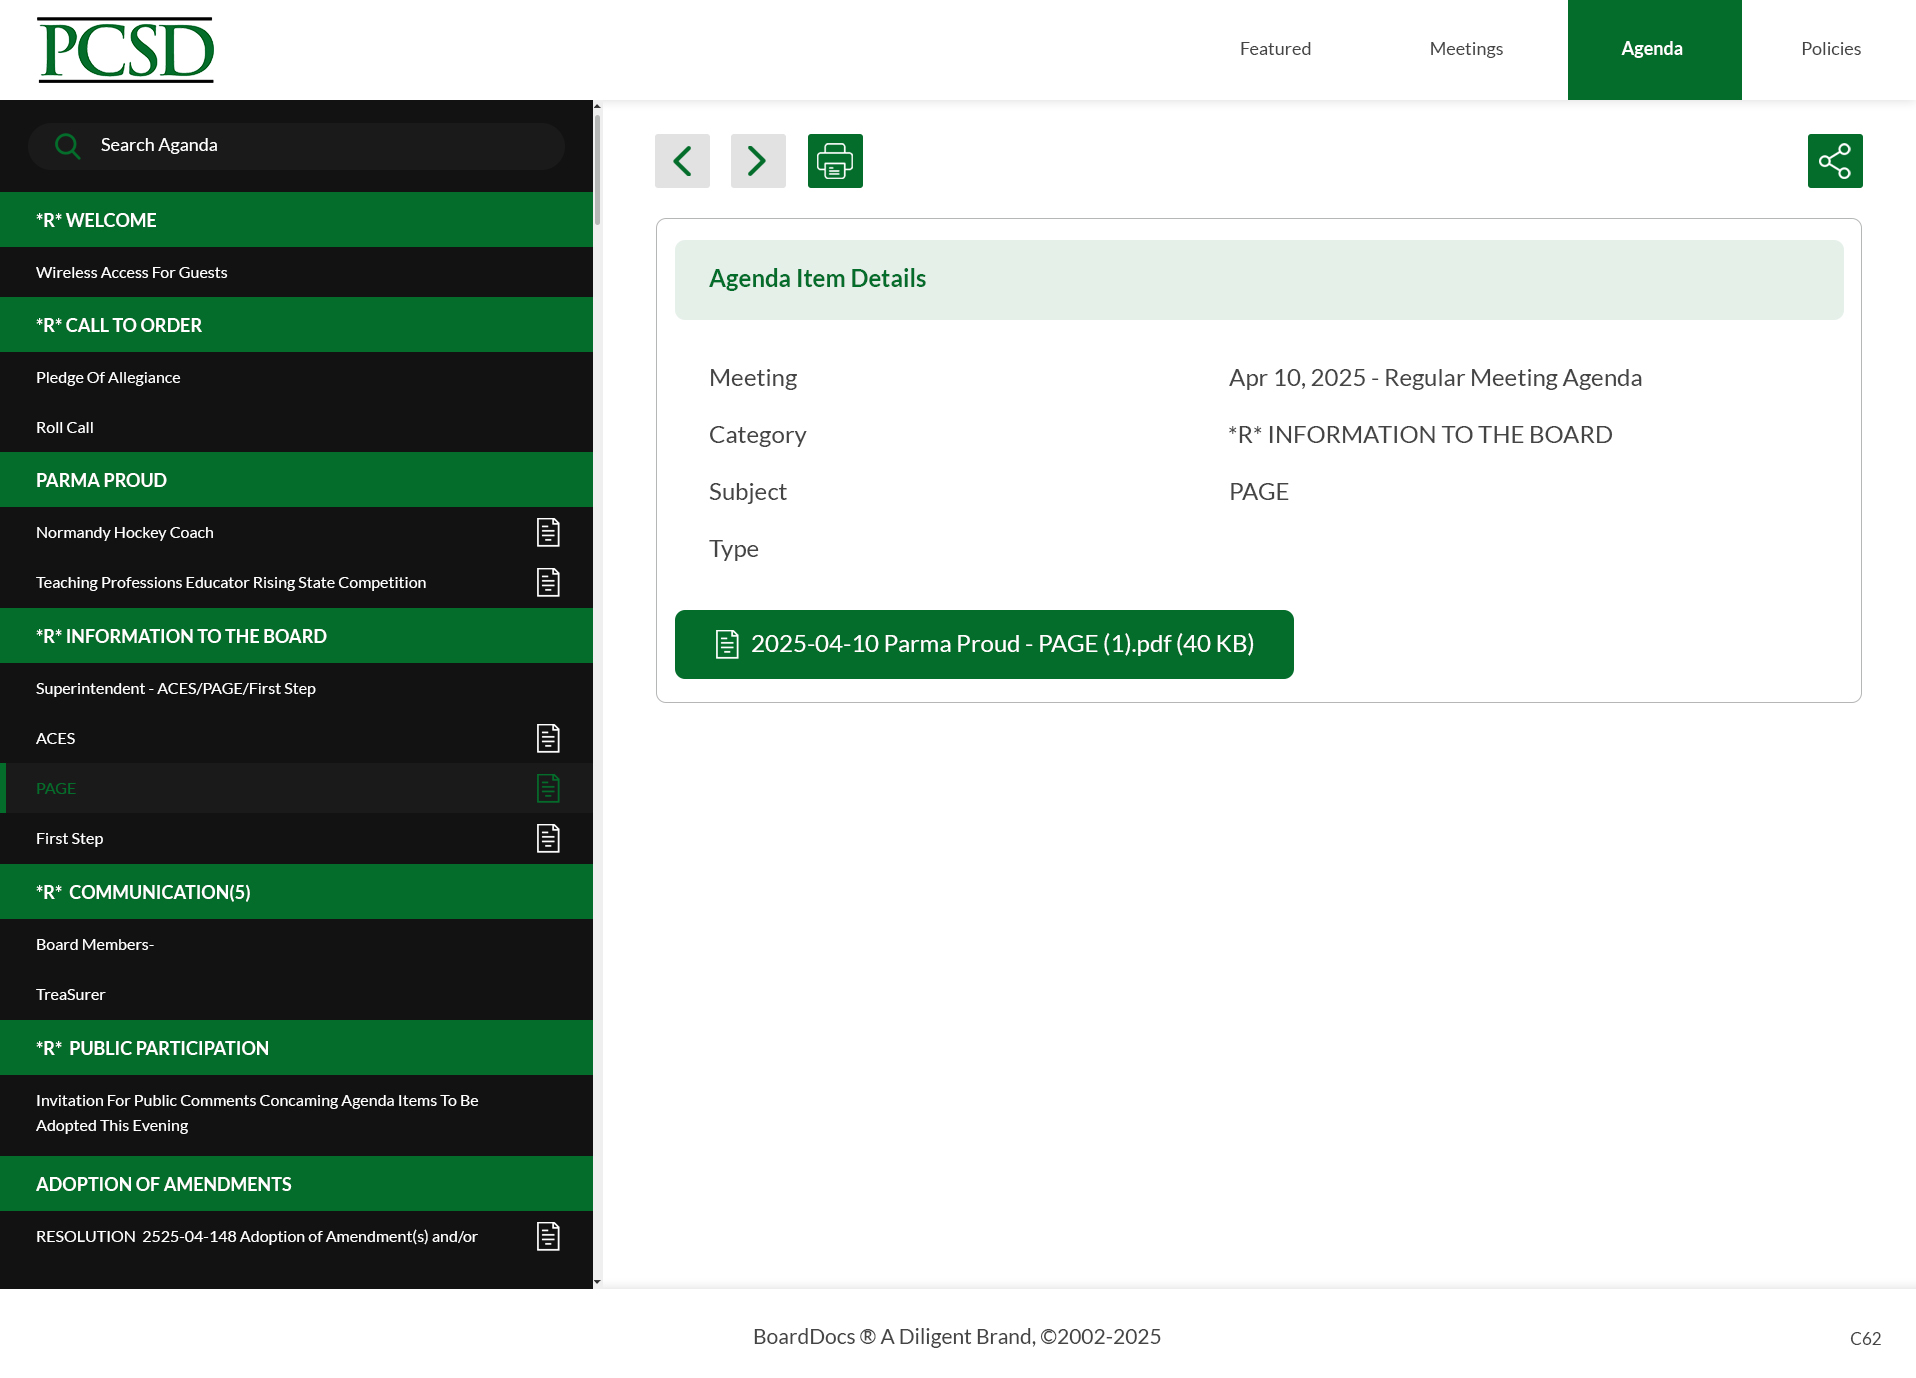Image resolution: width=1916 pixels, height=1378 pixels.
Task: Open Teaching Professions Educator attachment icon
Action: click(548, 582)
